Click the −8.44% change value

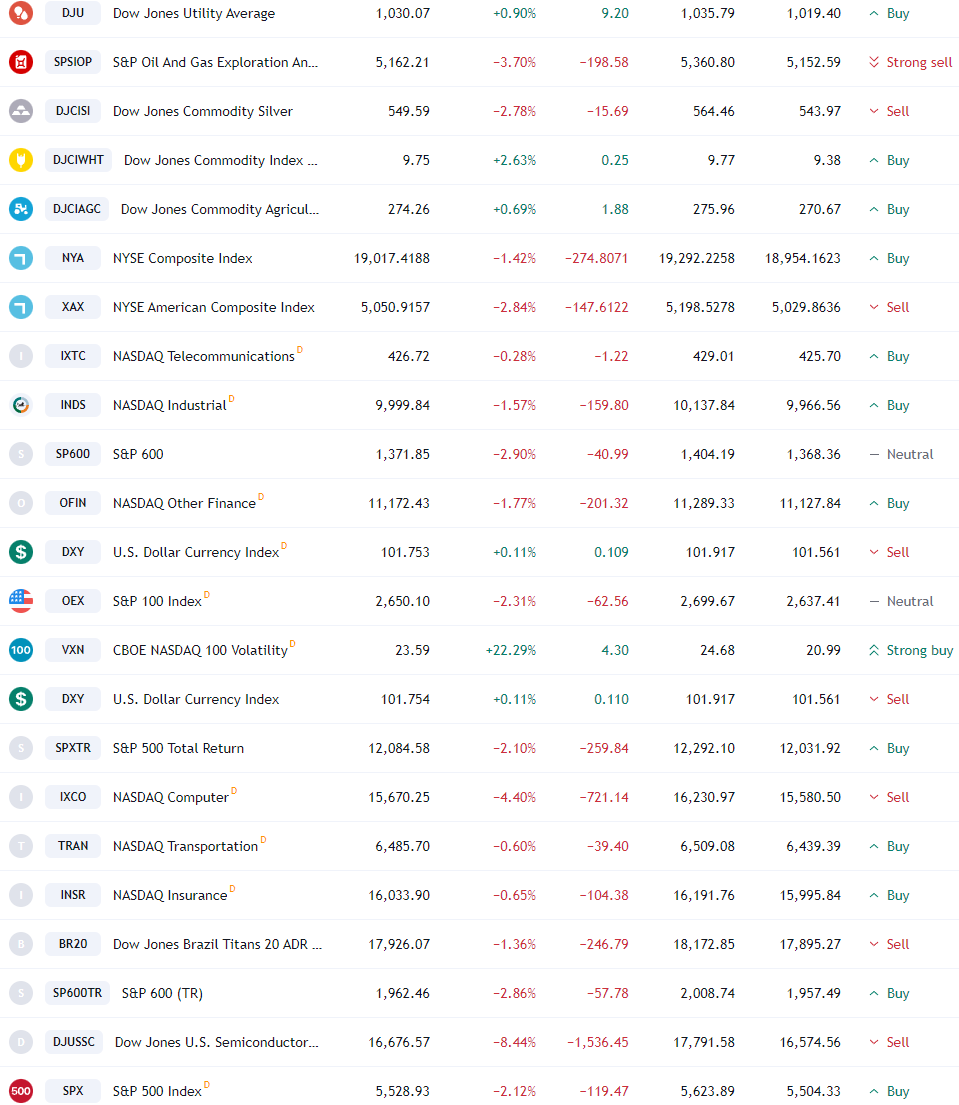[514, 1042]
